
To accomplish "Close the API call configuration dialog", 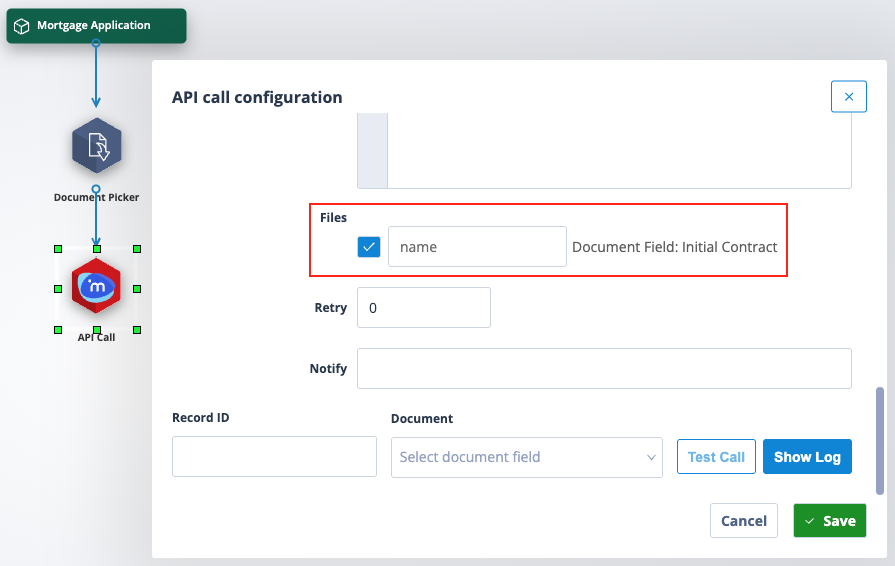I will (x=848, y=96).
